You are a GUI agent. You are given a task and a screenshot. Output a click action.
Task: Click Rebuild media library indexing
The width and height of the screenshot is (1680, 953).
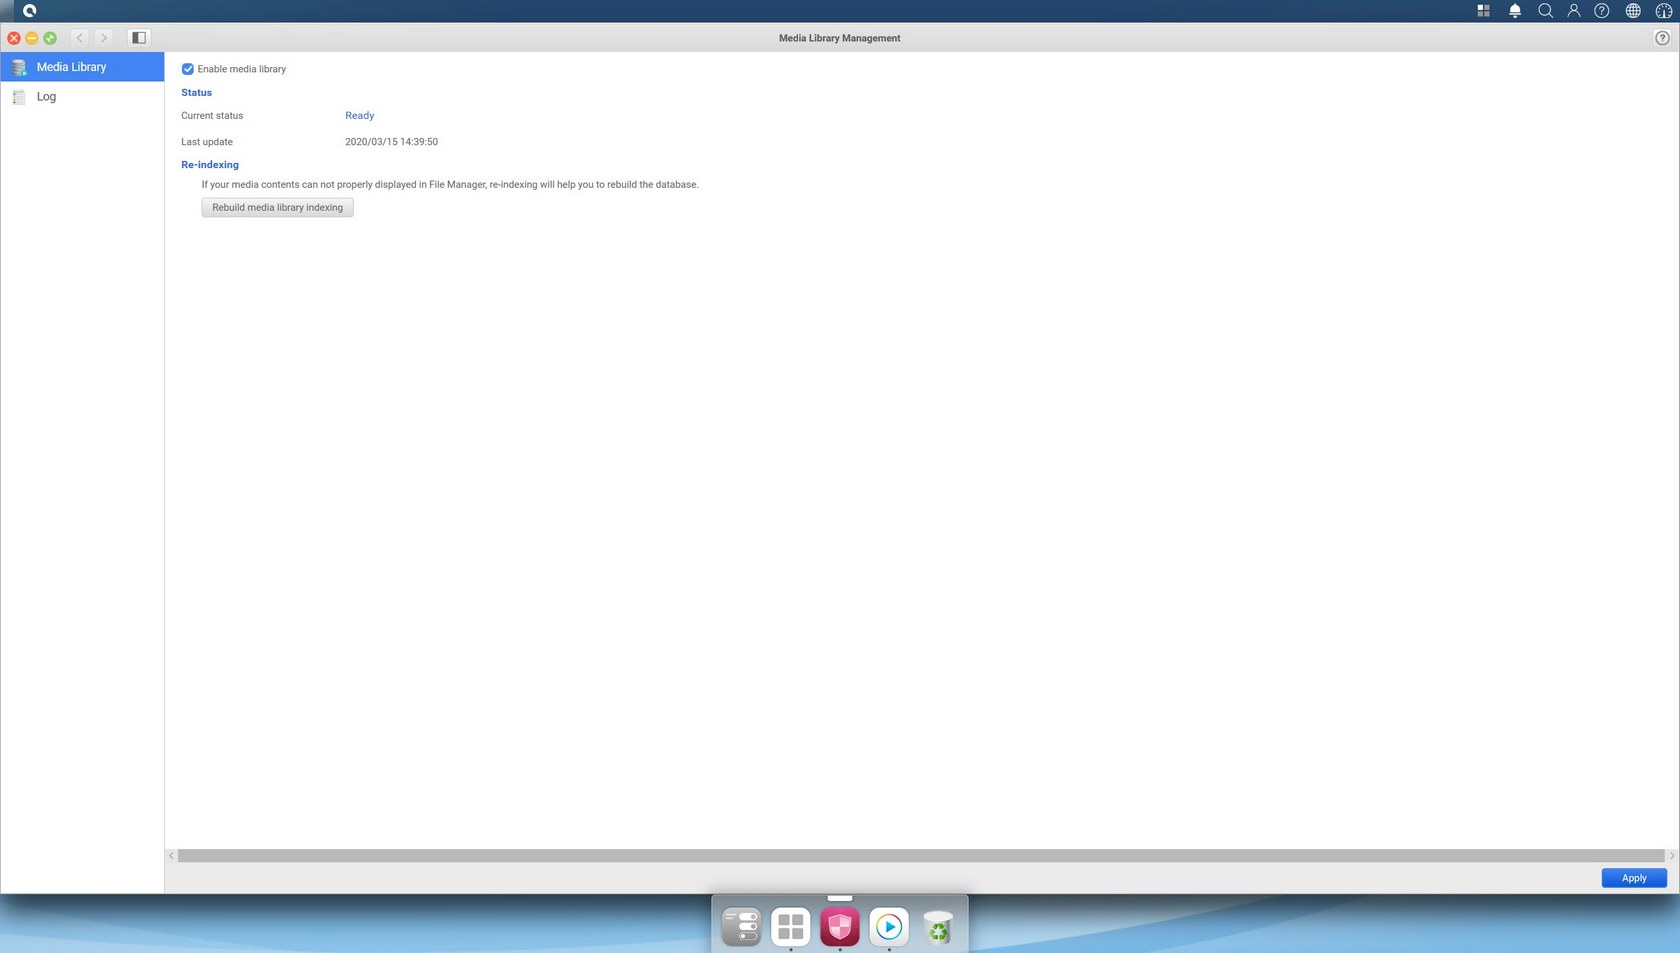click(277, 207)
